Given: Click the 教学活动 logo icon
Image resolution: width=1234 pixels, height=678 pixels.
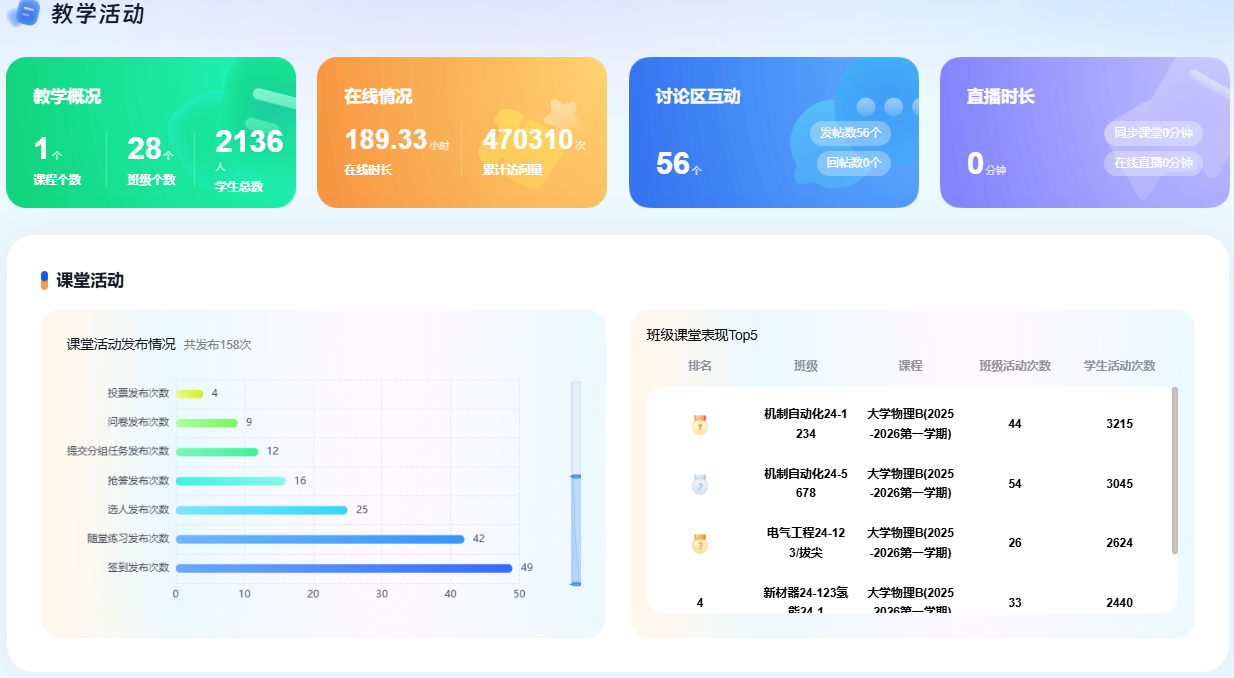Looking at the screenshot, I should click(23, 13).
